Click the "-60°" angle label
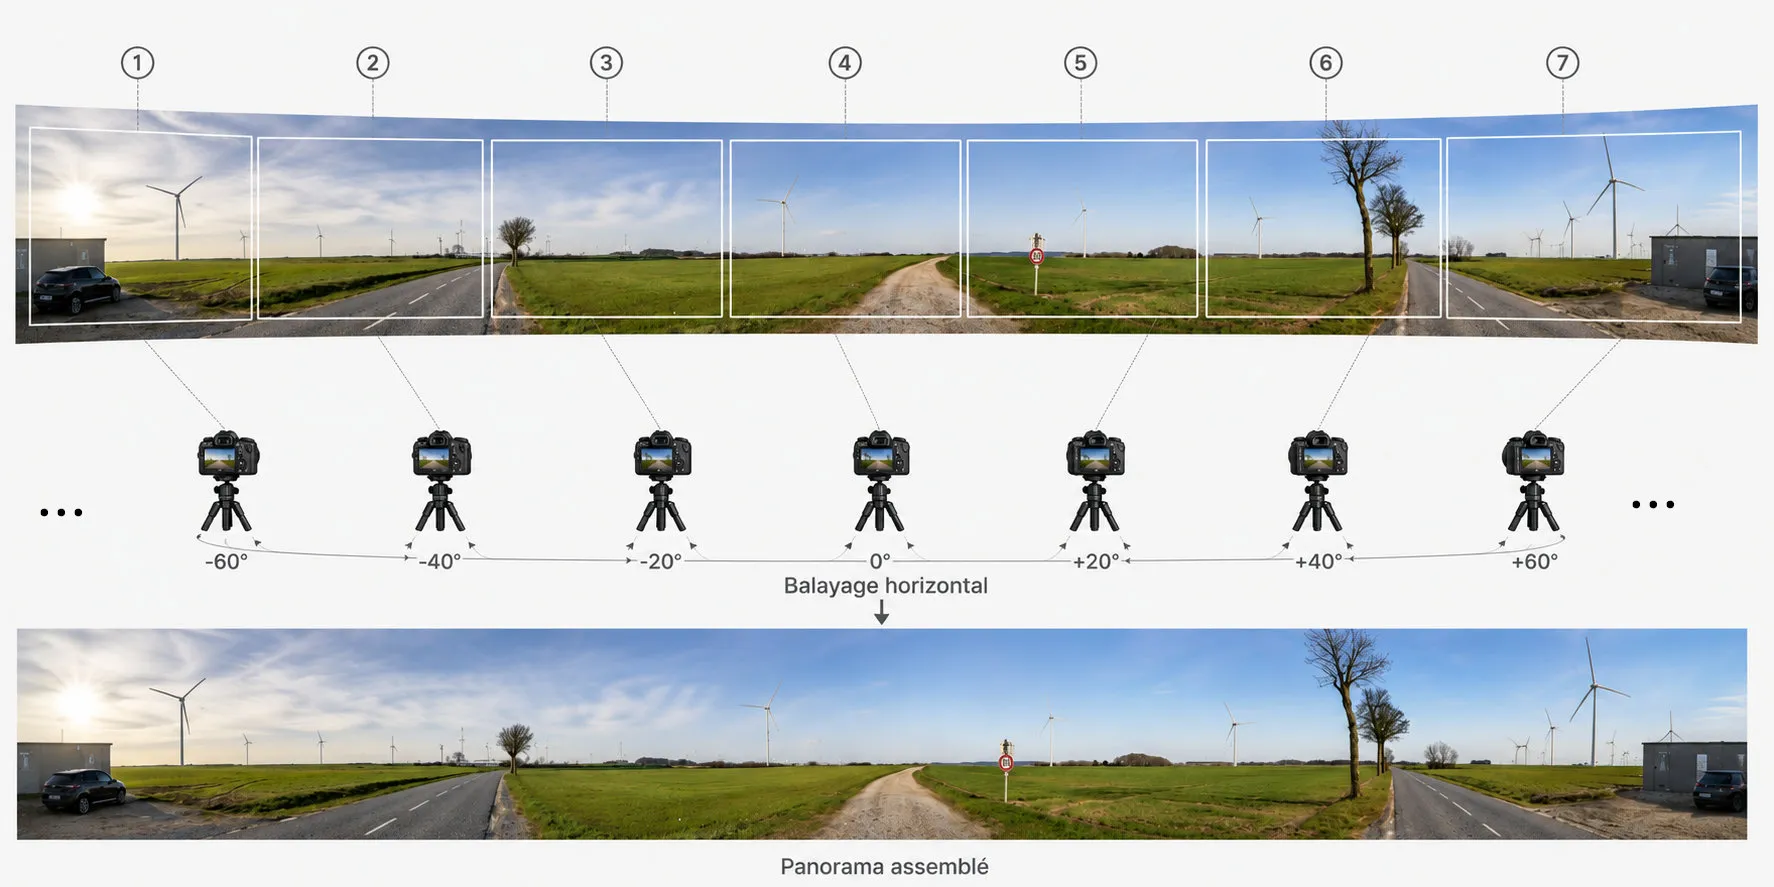Viewport: 1774px width, 887px height. pyautogui.click(x=226, y=562)
